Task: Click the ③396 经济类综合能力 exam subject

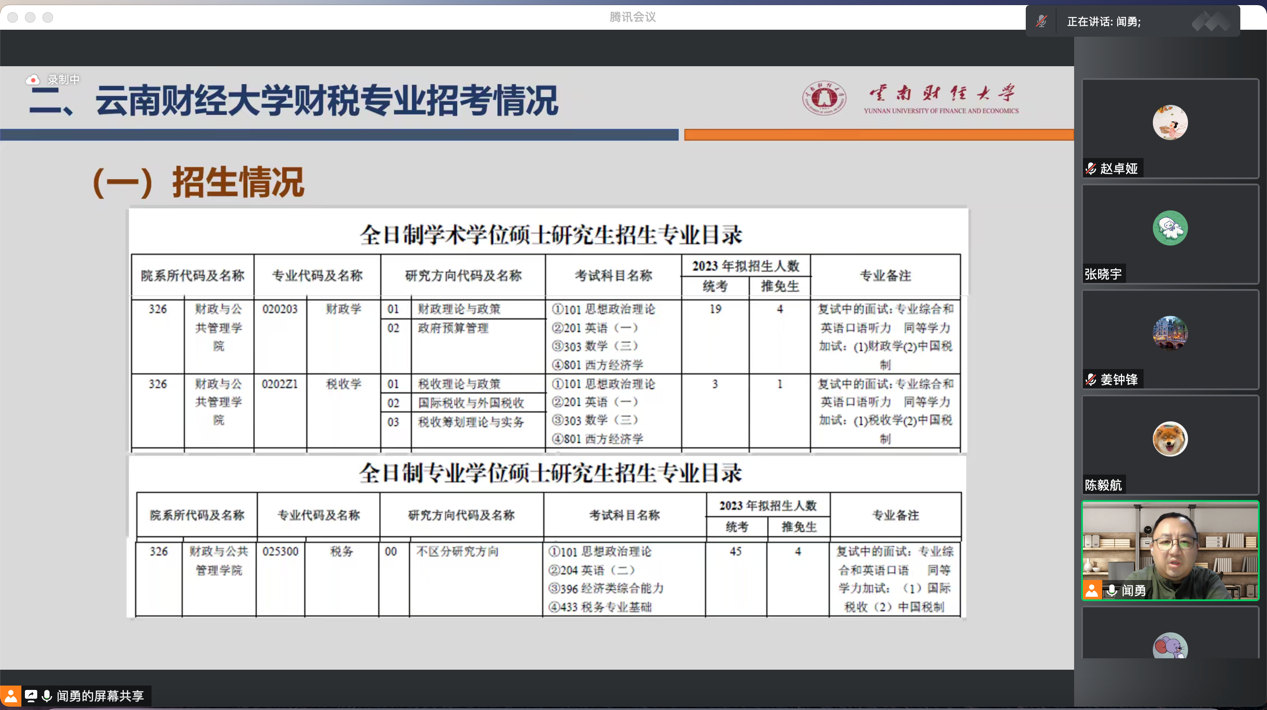Action: [606, 589]
